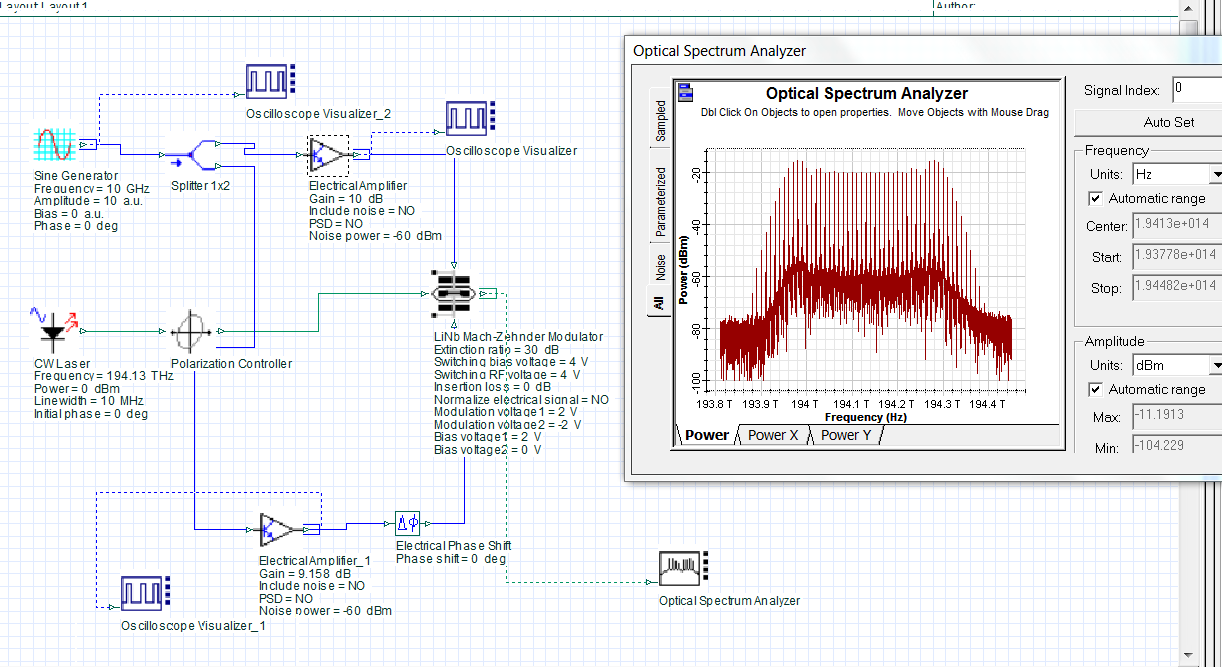Click the 'Frequency = 10 GHz' sine generator text

pos(91,188)
